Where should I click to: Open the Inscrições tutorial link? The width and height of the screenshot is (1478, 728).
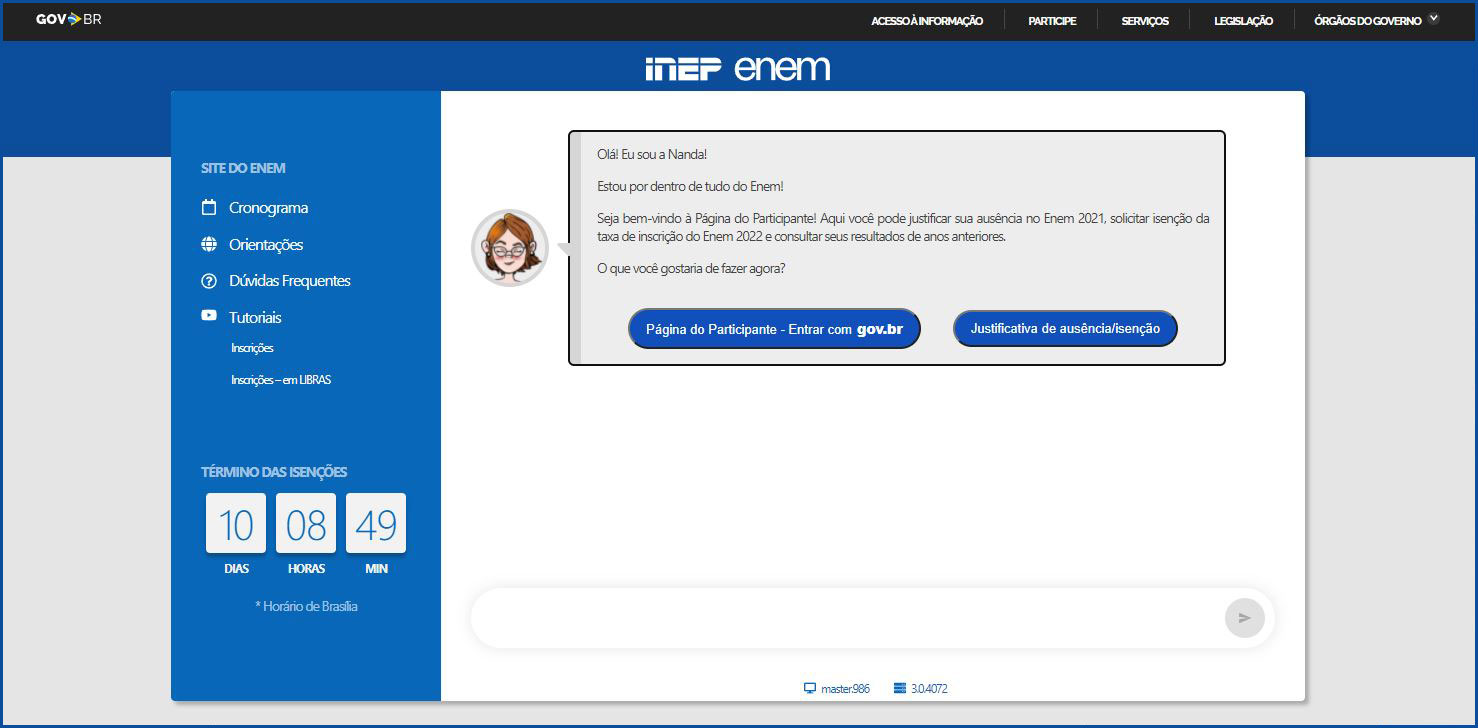click(252, 348)
